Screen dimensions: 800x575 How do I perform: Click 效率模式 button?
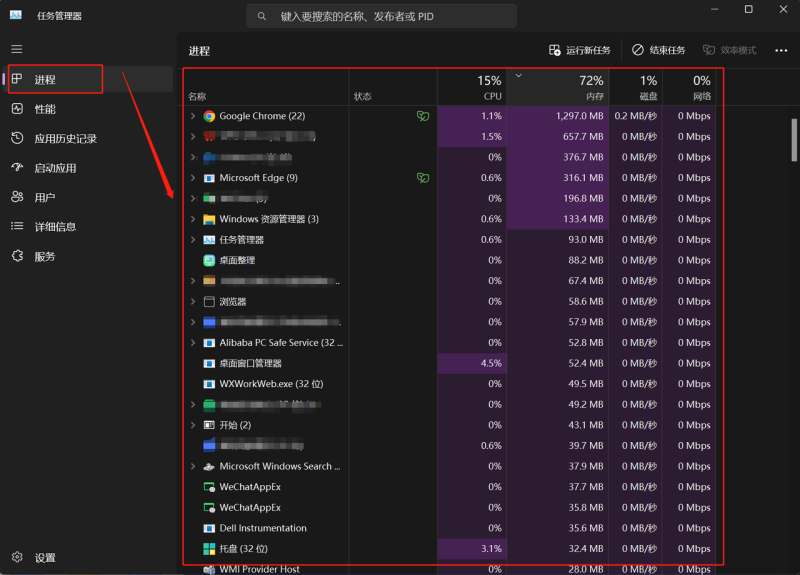click(730, 50)
